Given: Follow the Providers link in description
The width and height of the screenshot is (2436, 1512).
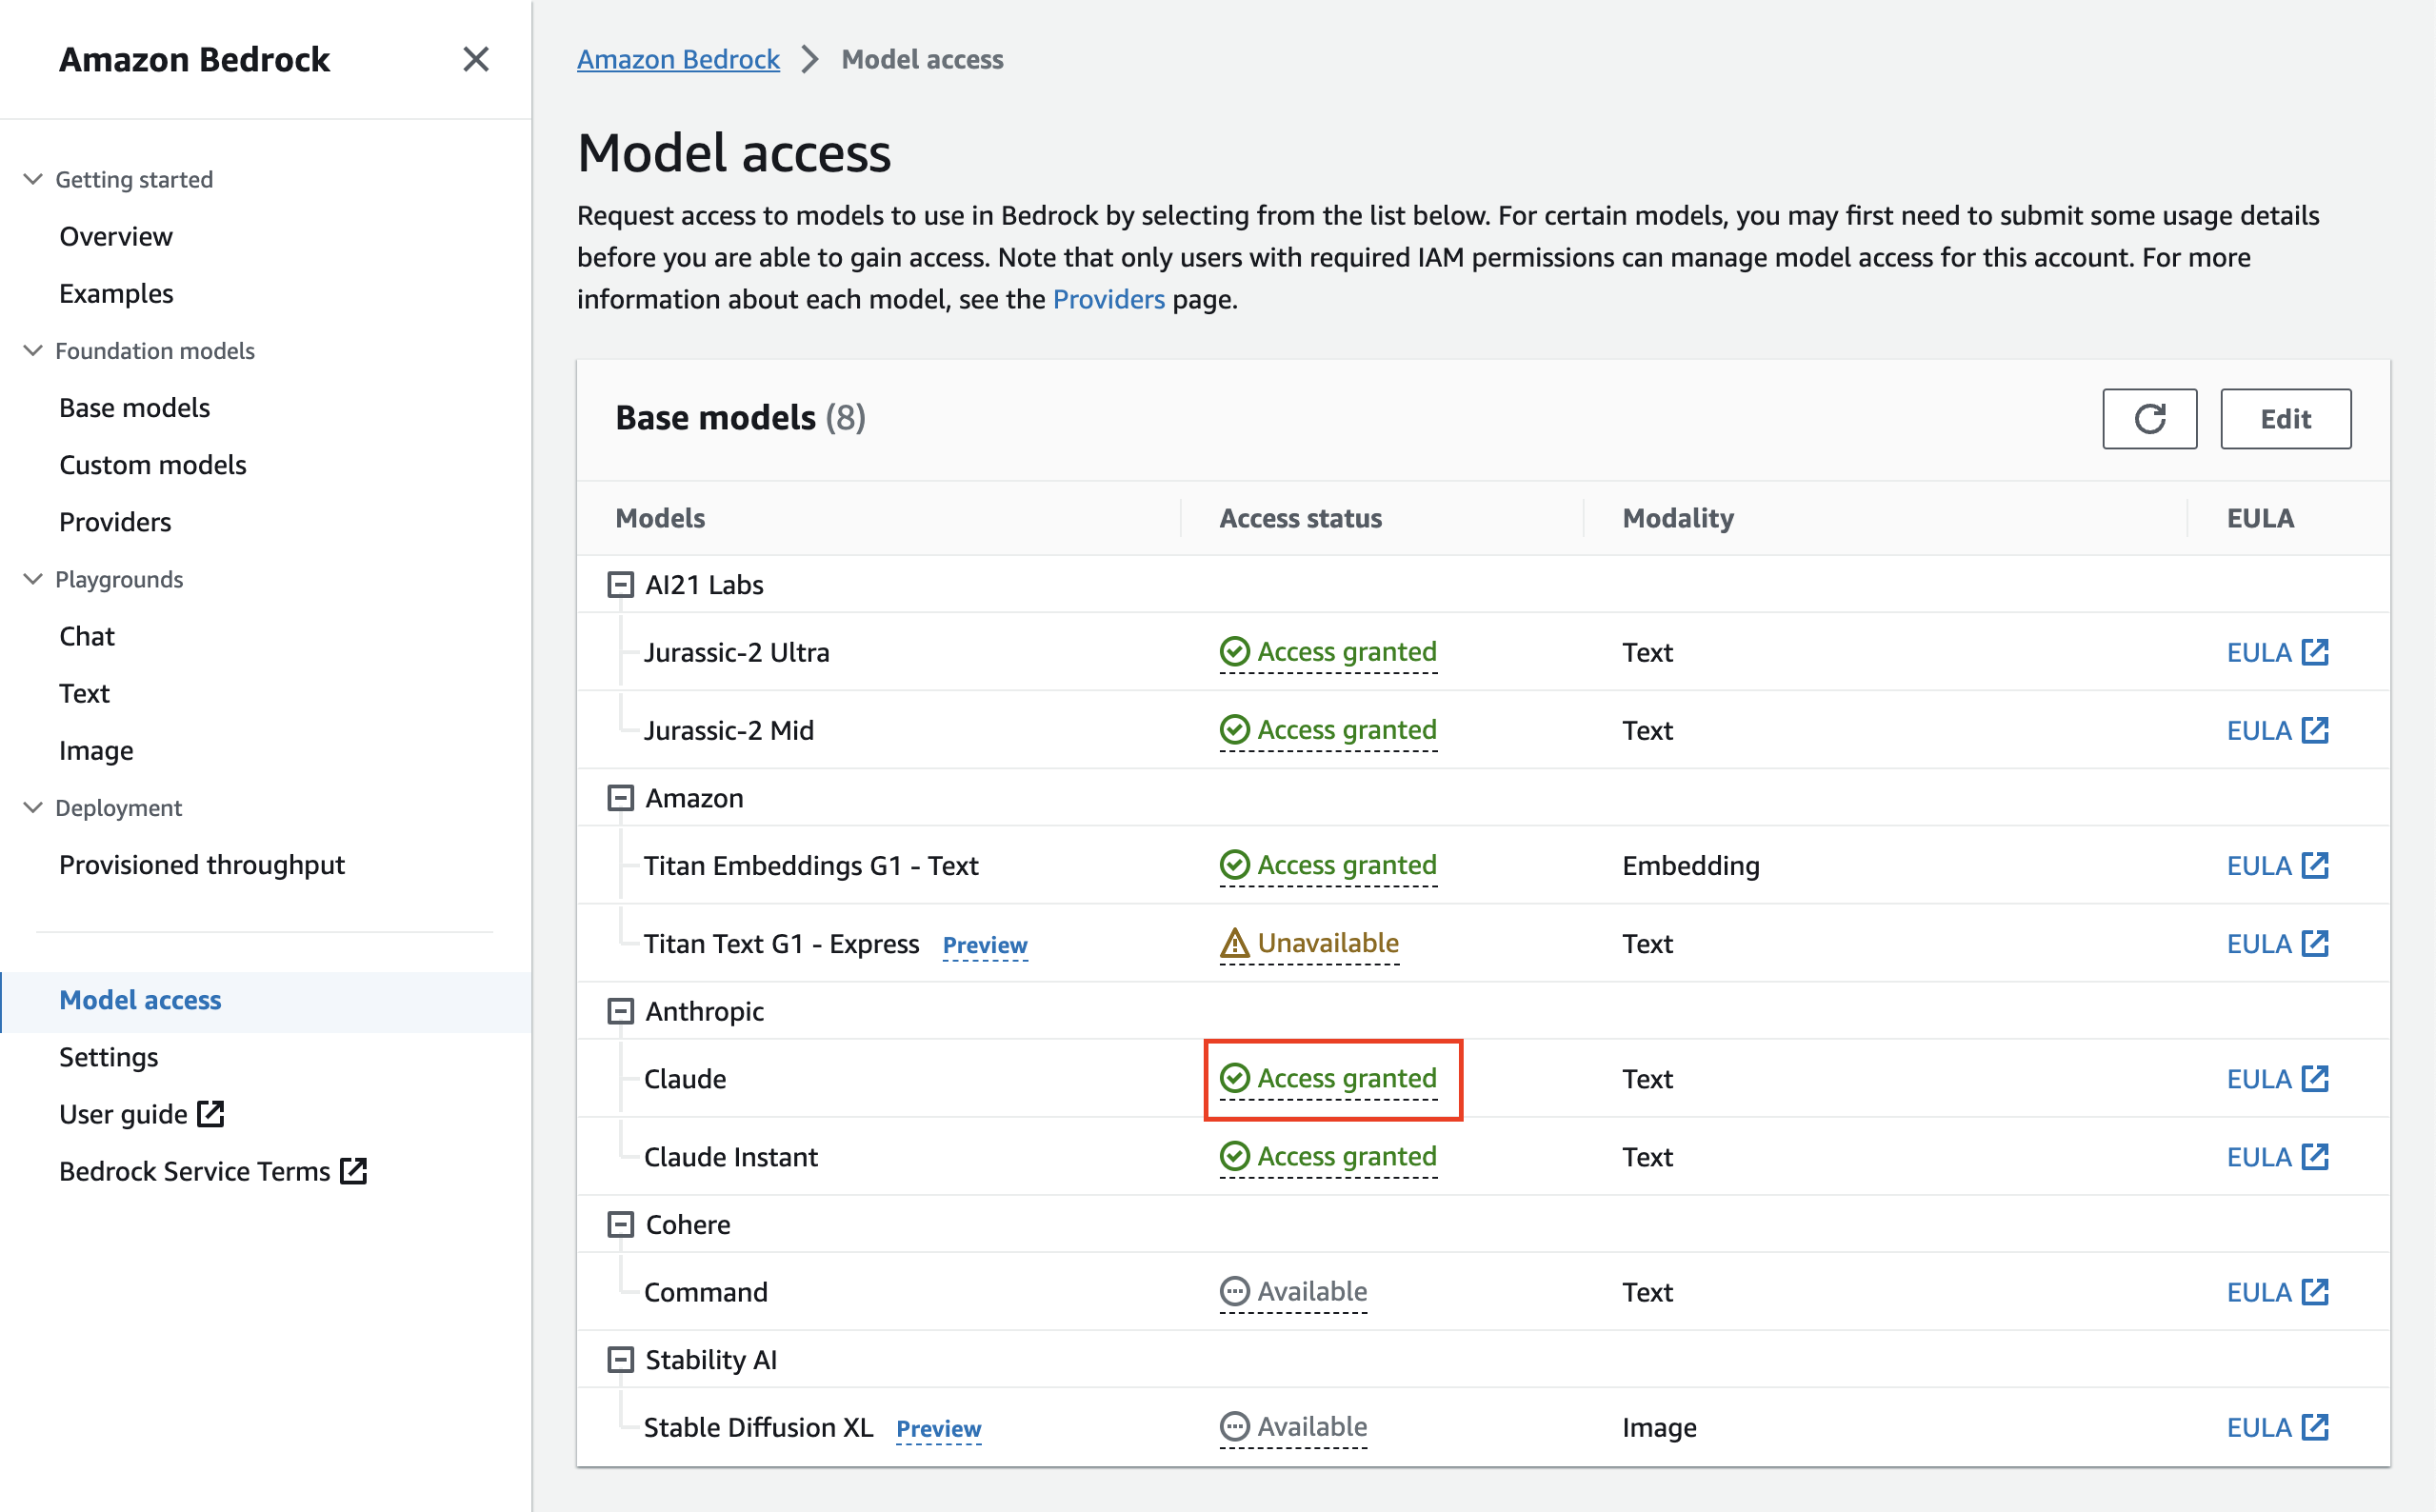Looking at the screenshot, I should [1108, 299].
